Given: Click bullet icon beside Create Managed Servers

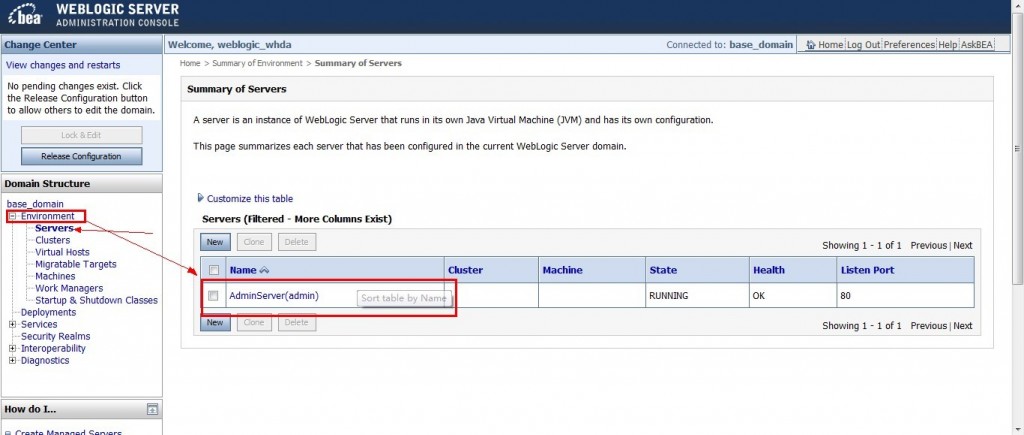Looking at the screenshot, I should 9,433.
